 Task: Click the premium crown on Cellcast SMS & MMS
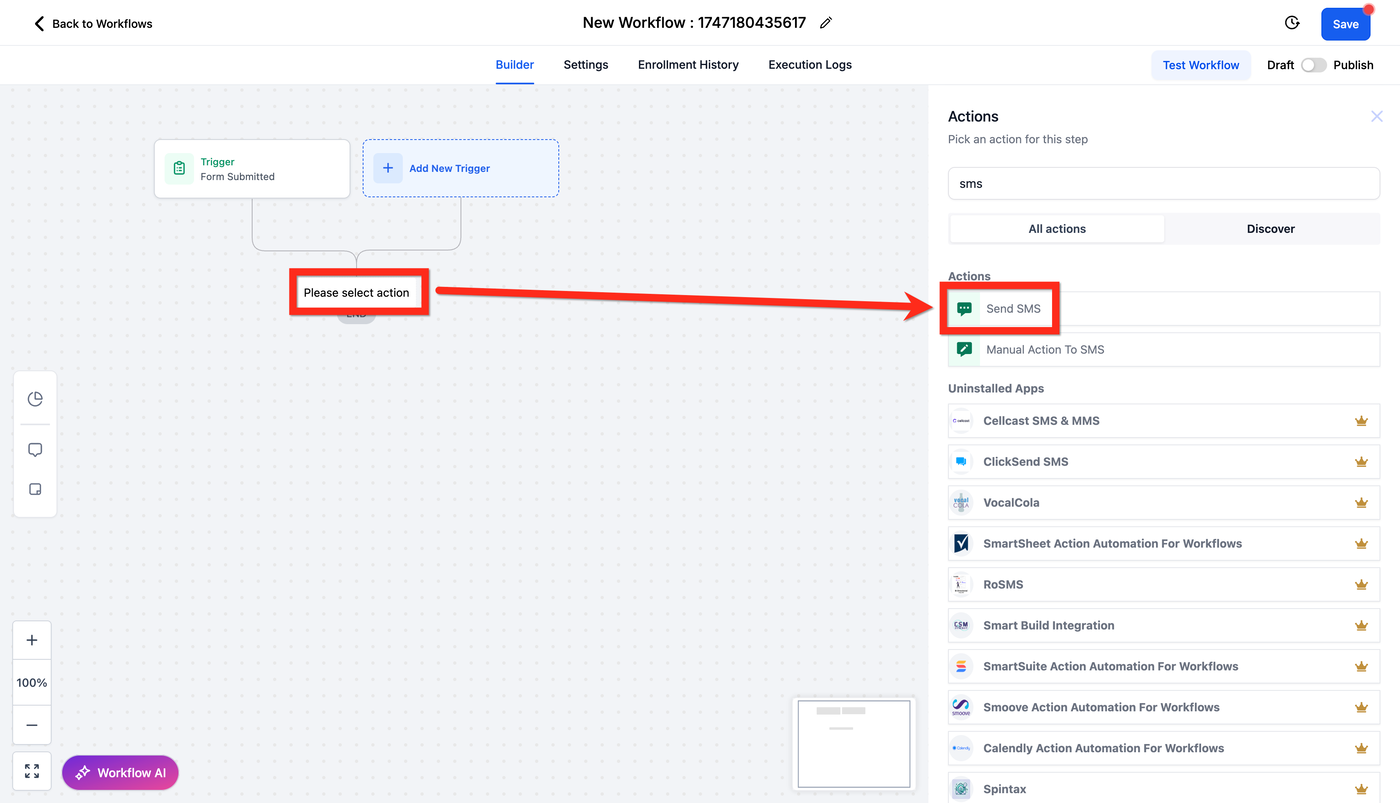(1361, 421)
